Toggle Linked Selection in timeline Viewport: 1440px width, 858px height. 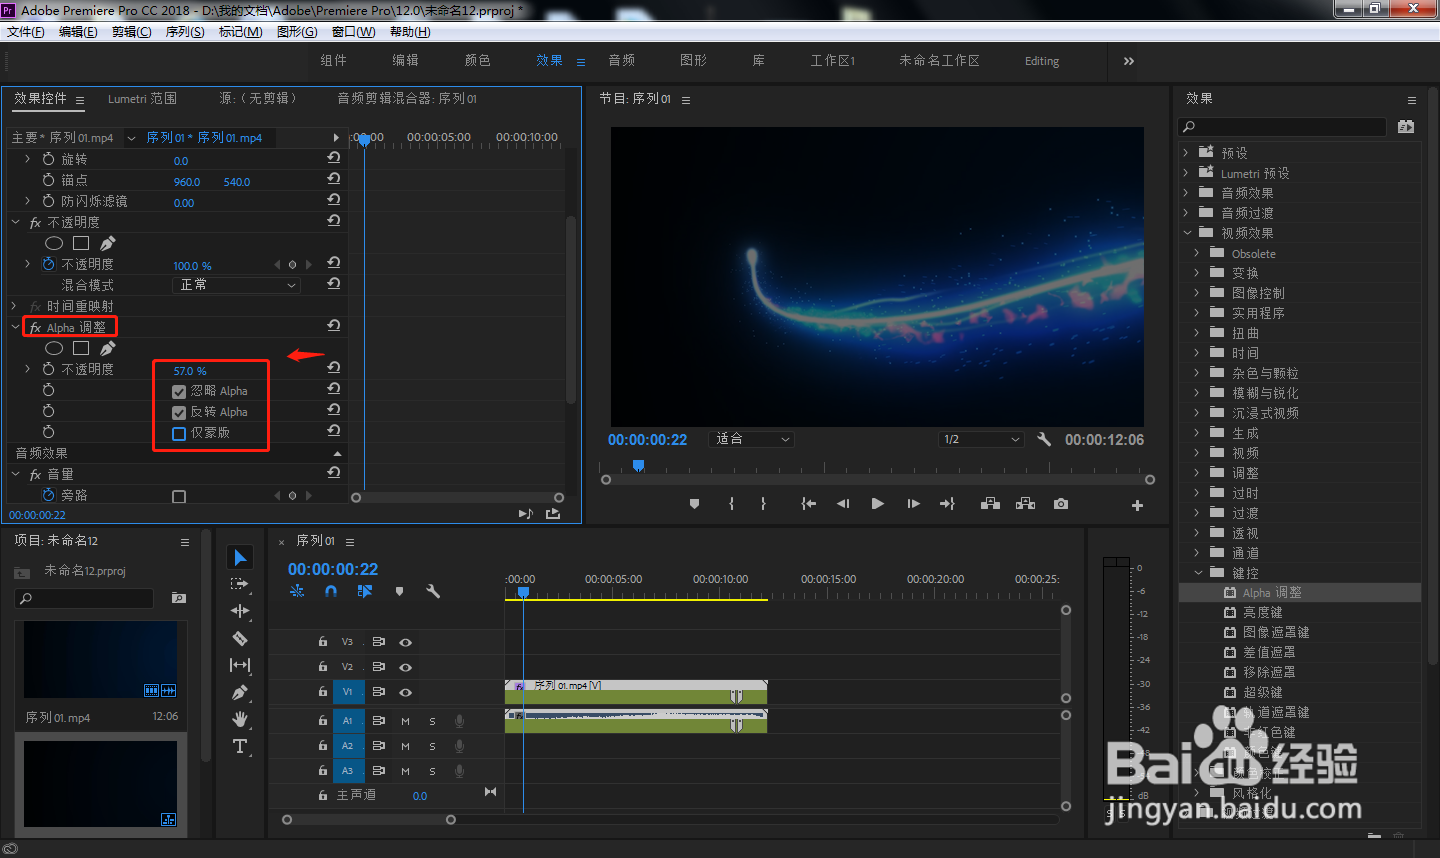365,591
